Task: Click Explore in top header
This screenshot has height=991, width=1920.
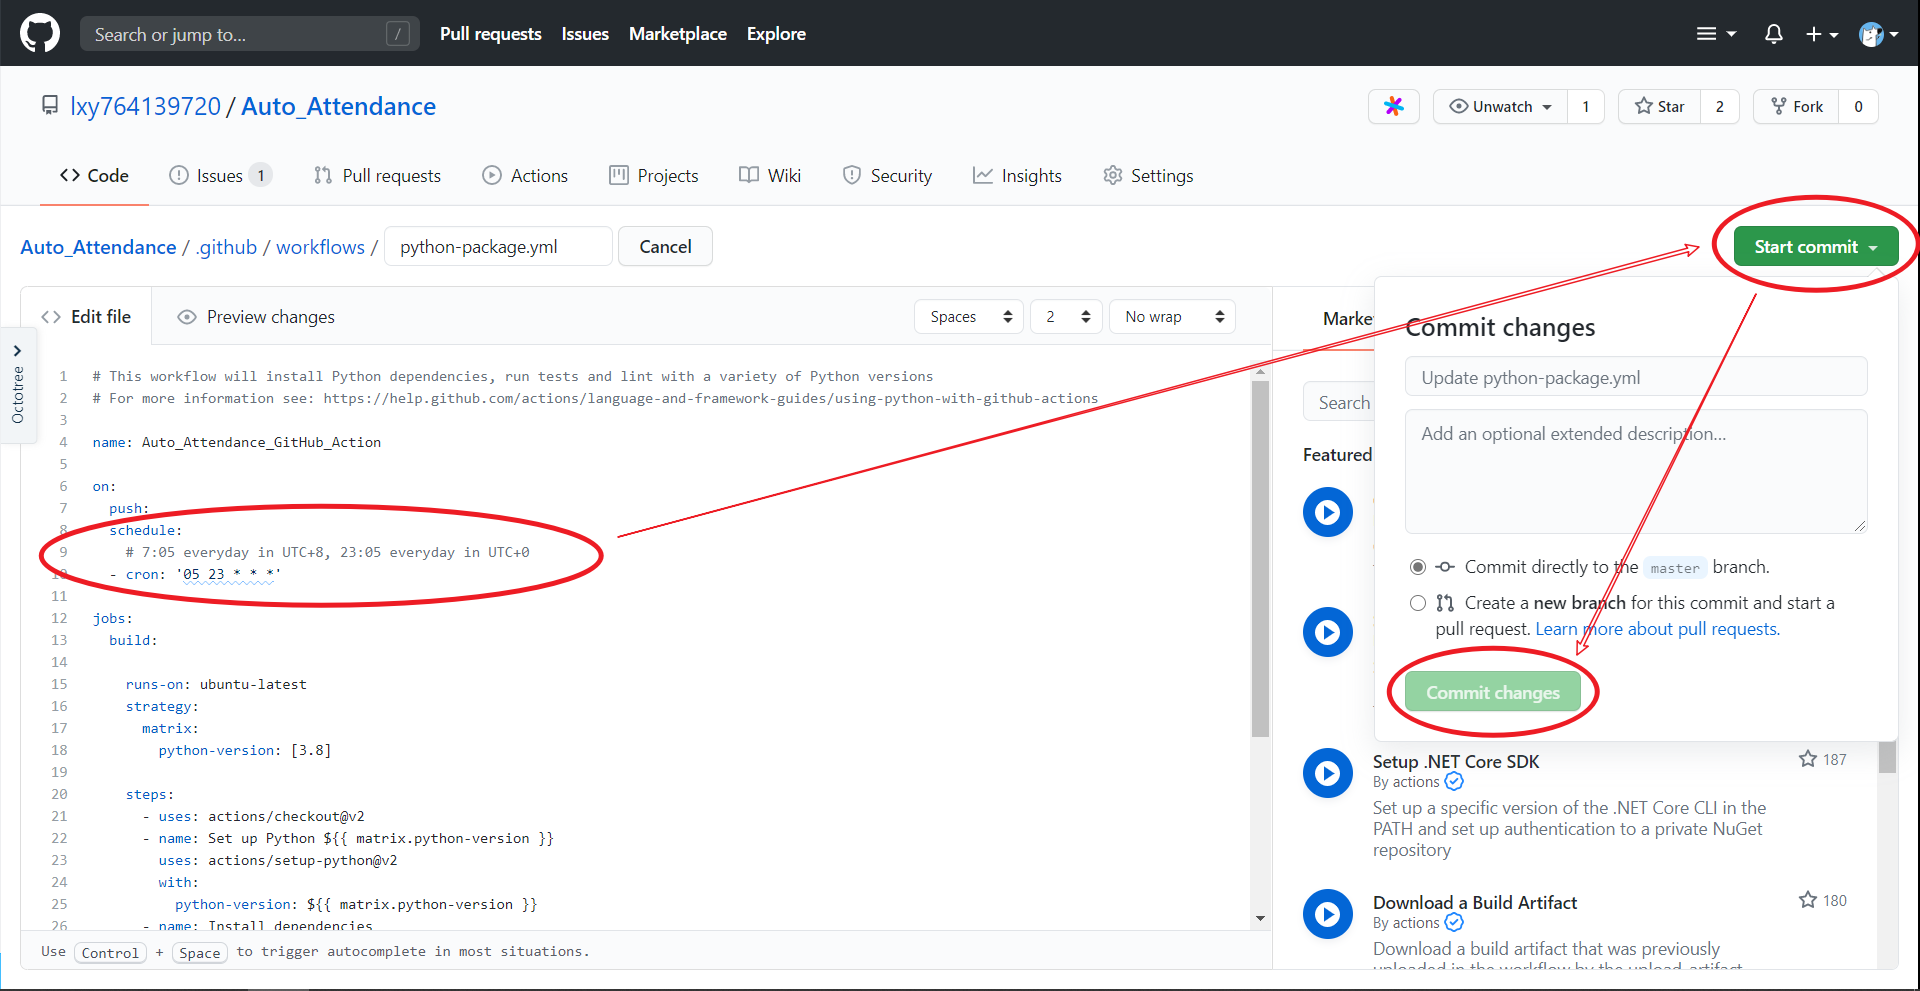Action: (x=776, y=34)
